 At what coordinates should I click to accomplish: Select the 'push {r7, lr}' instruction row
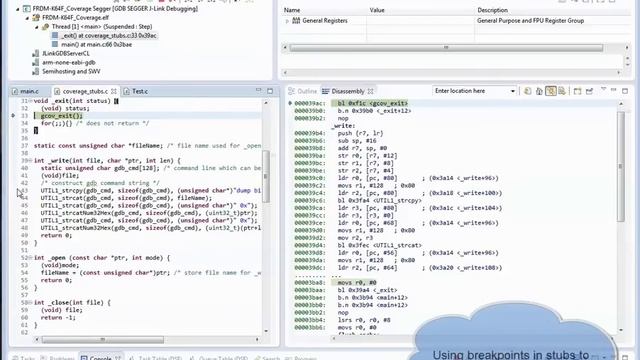coord(360,133)
